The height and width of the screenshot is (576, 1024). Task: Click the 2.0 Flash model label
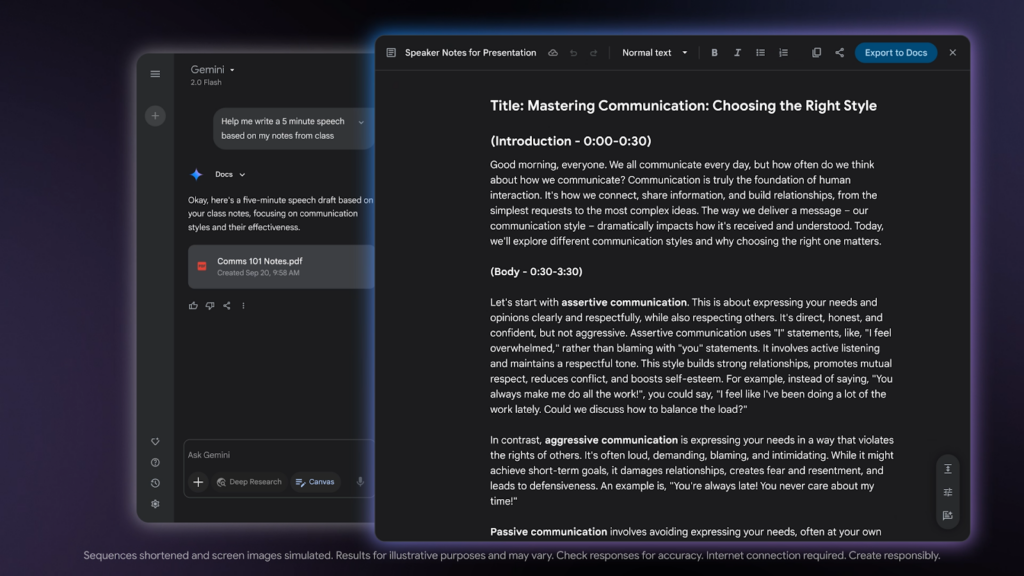206,82
